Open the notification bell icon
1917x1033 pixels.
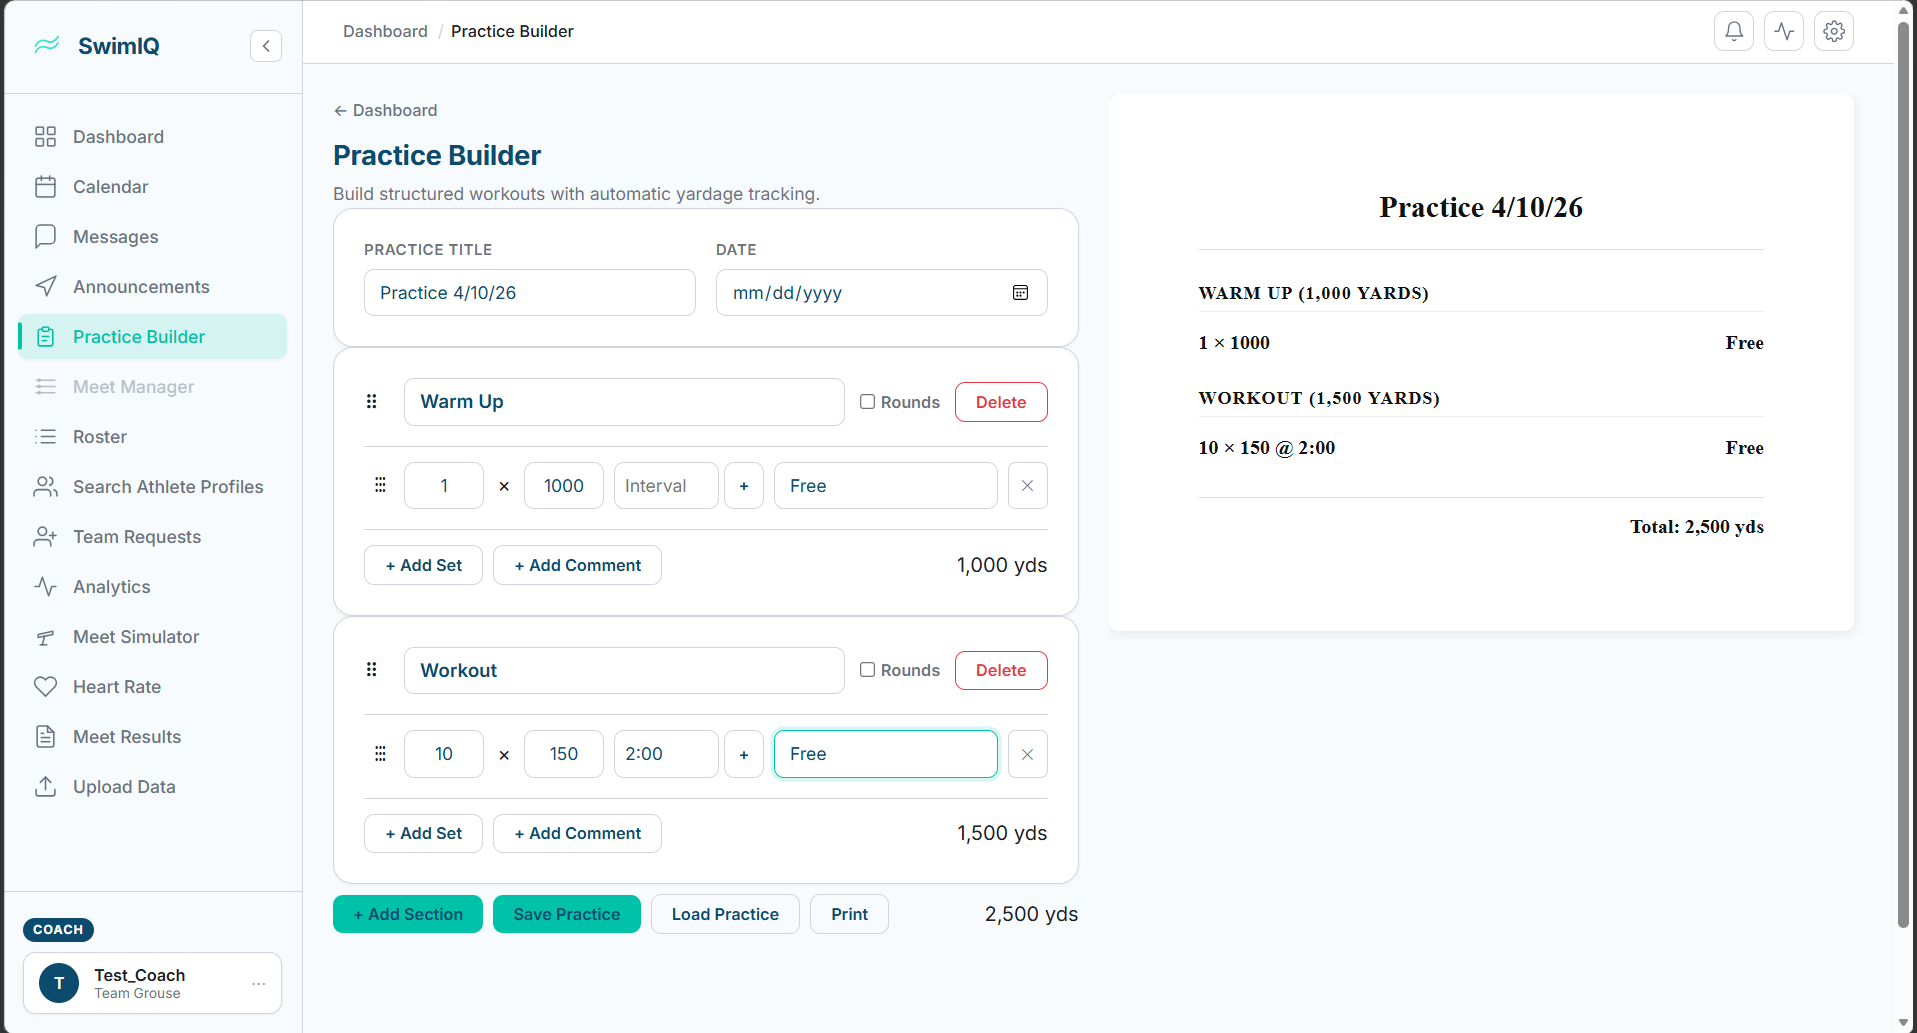1733,31
